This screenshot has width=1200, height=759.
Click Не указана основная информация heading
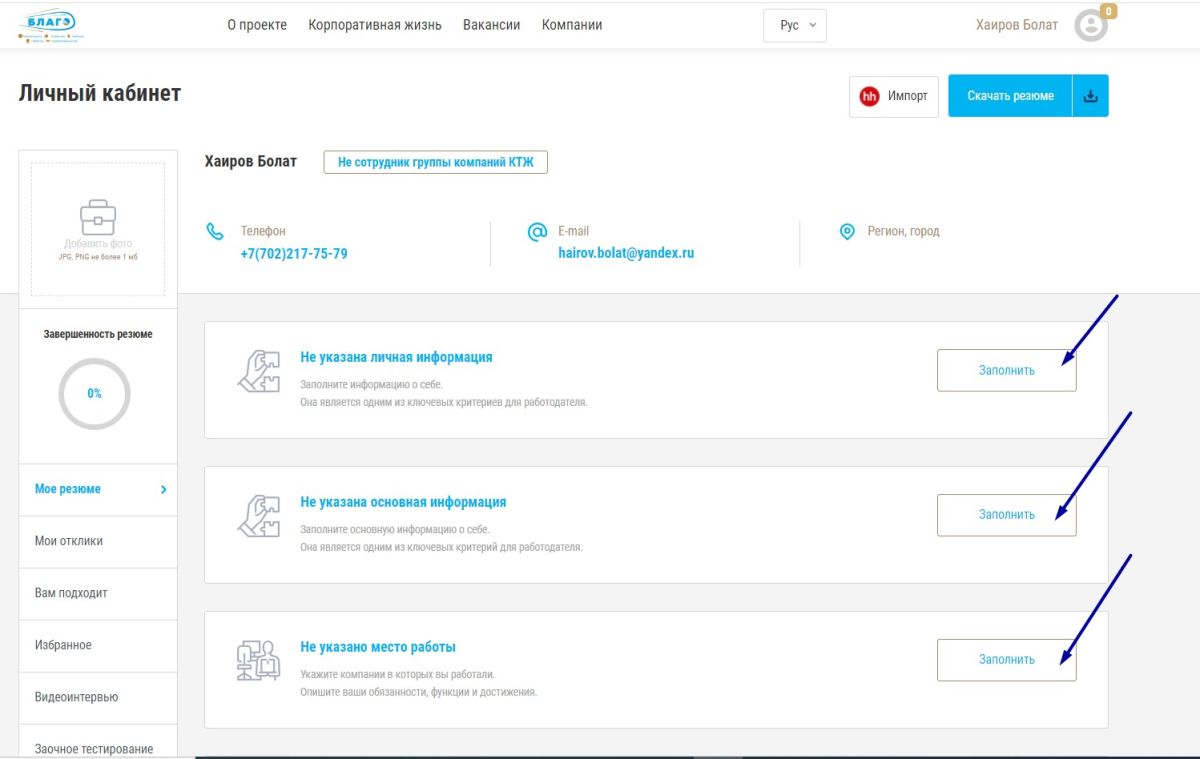tap(403, 502)
